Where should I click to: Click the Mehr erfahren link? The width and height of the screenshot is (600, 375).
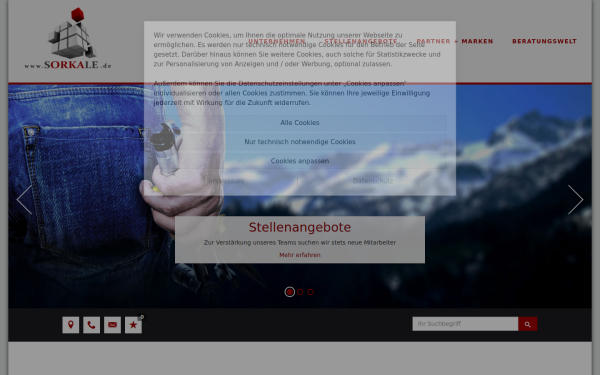point(300,255)
